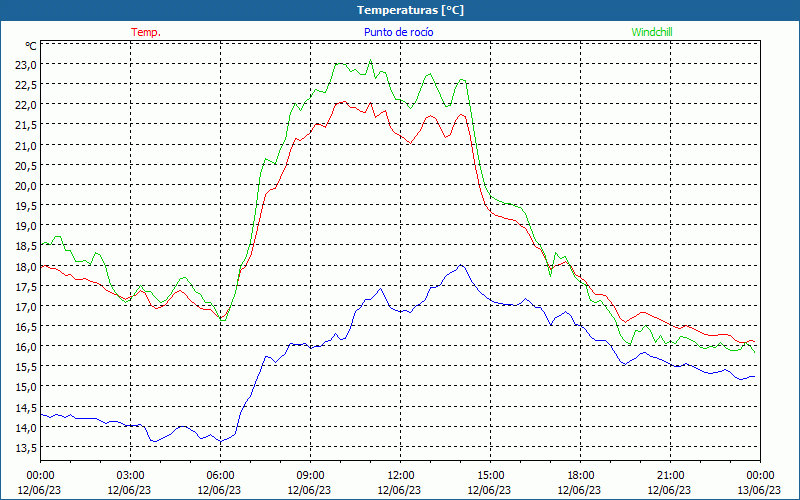Screen dimensions: 800x500
Task: Click the 16,5 y-axis value
Action: [27, 327]
